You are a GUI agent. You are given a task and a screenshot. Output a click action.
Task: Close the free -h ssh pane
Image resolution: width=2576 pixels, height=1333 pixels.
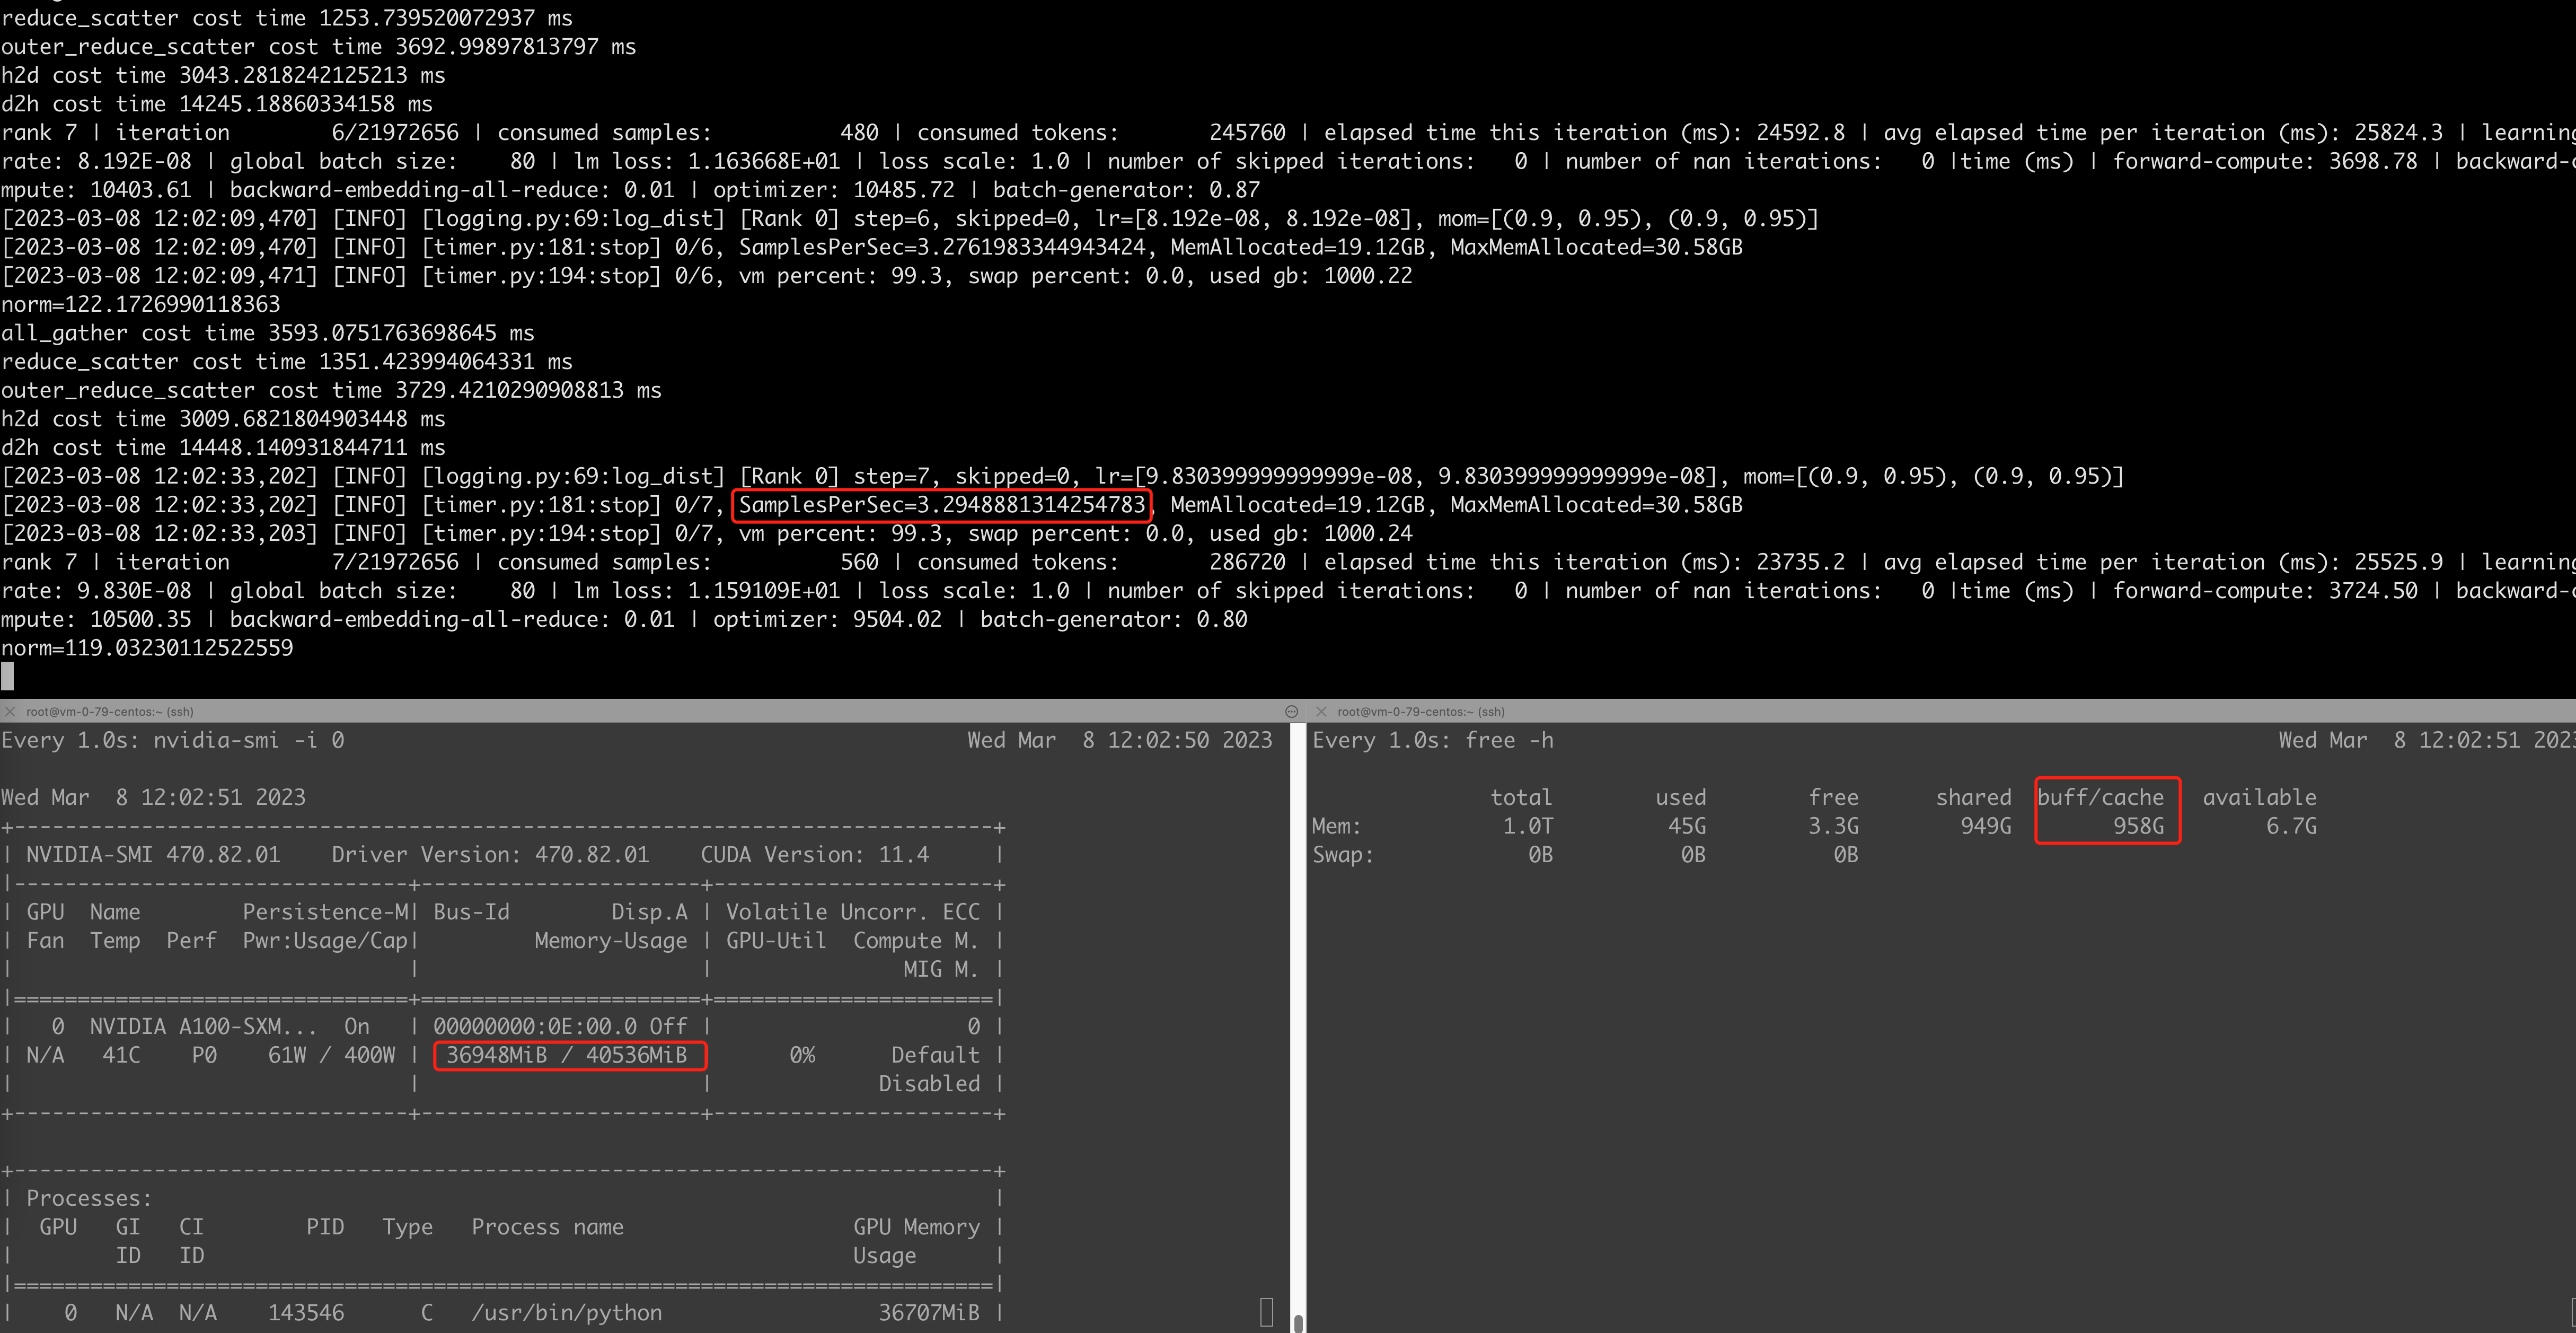point(1321,712)
